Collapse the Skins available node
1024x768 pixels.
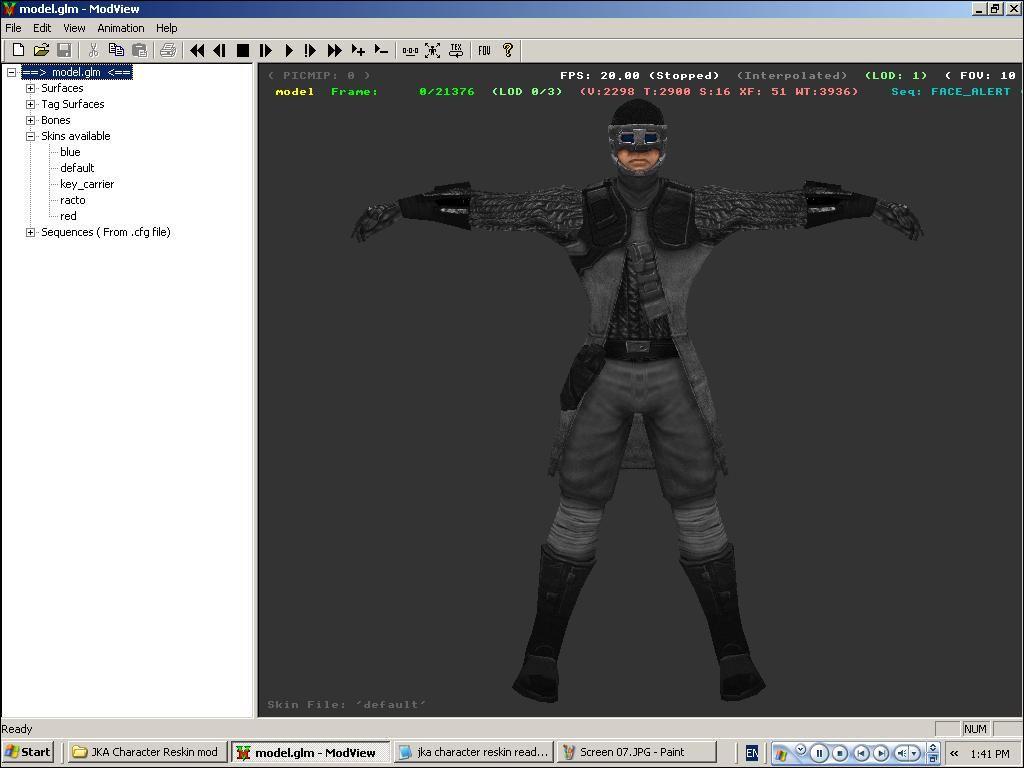click(x=31, y=136)
